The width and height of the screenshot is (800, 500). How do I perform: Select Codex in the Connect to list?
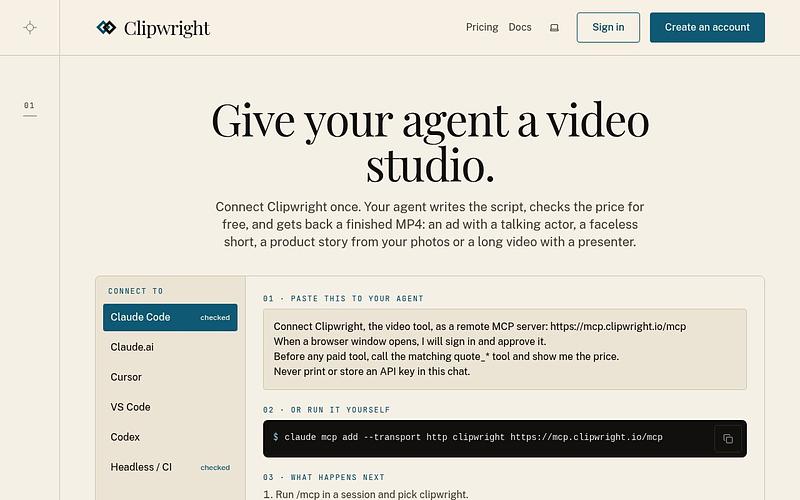coord(170,437)
